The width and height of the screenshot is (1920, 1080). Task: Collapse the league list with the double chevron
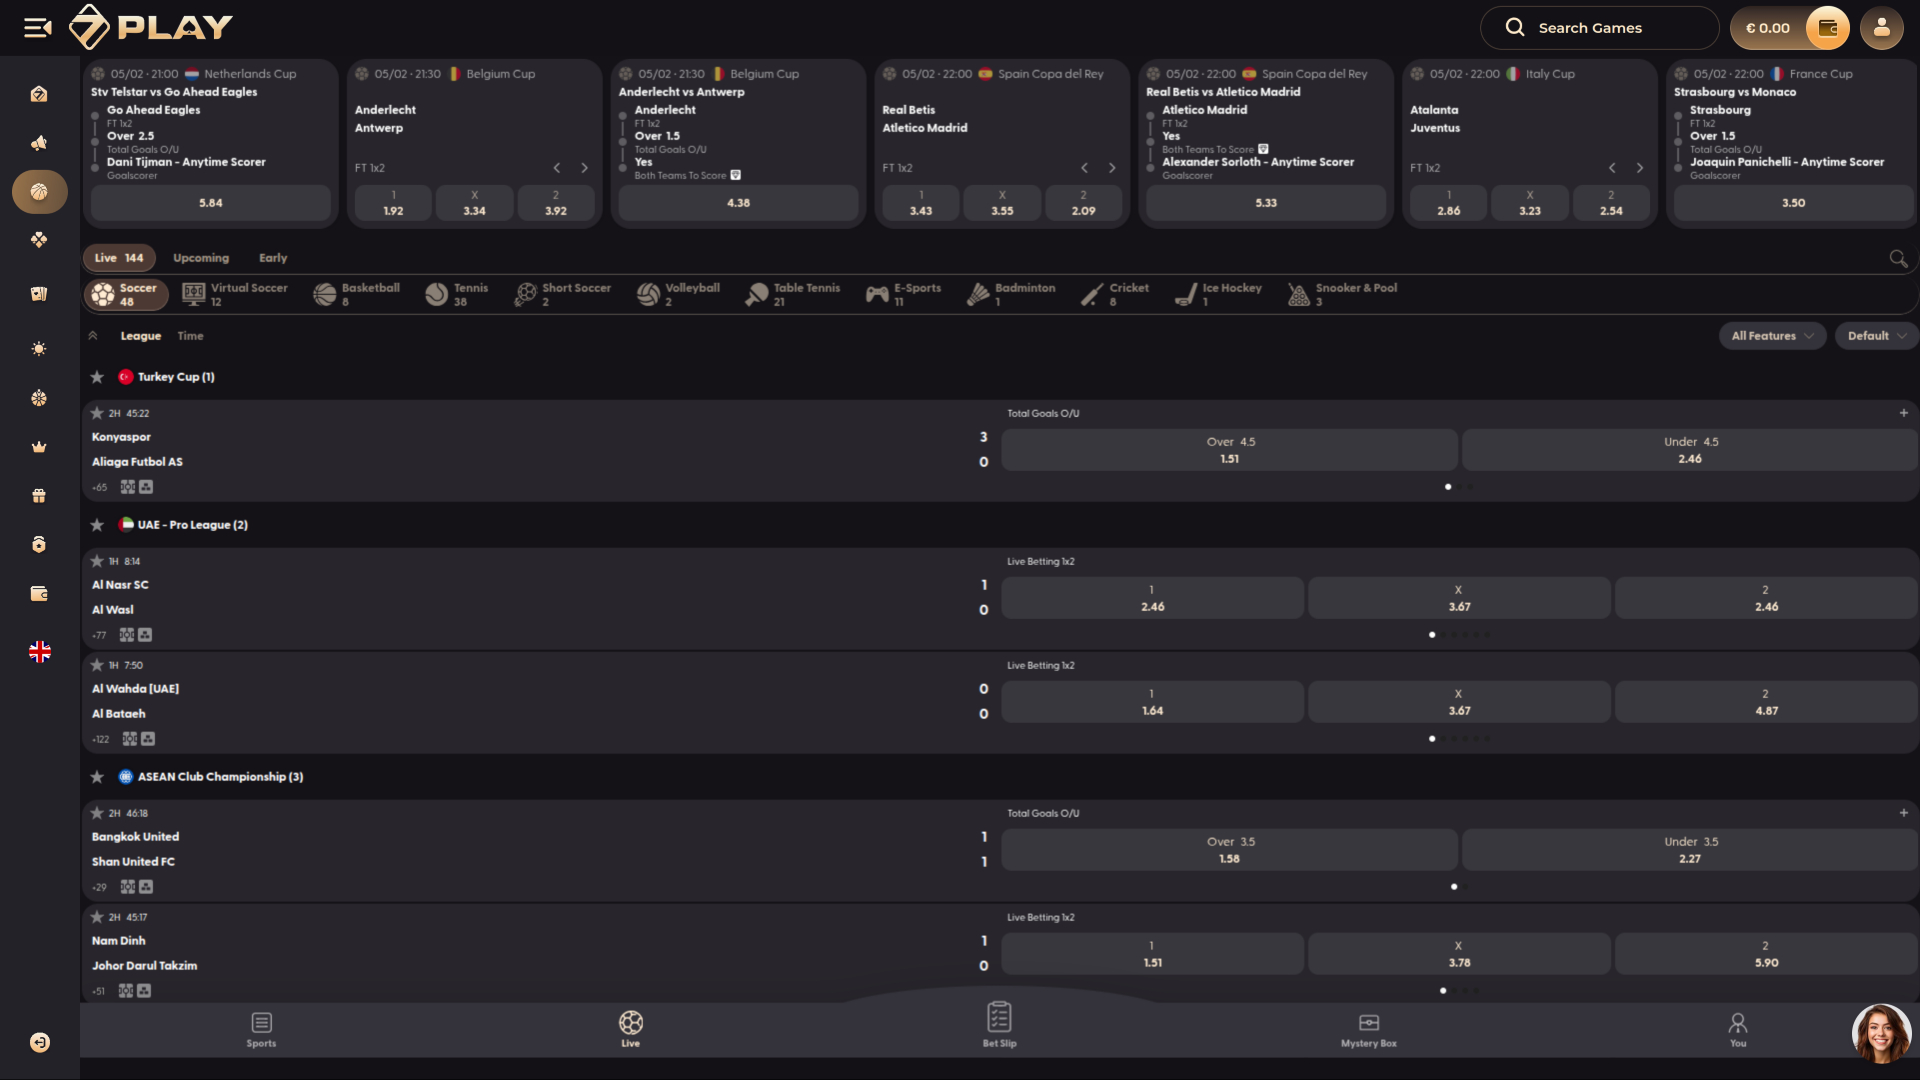point(94,336)
